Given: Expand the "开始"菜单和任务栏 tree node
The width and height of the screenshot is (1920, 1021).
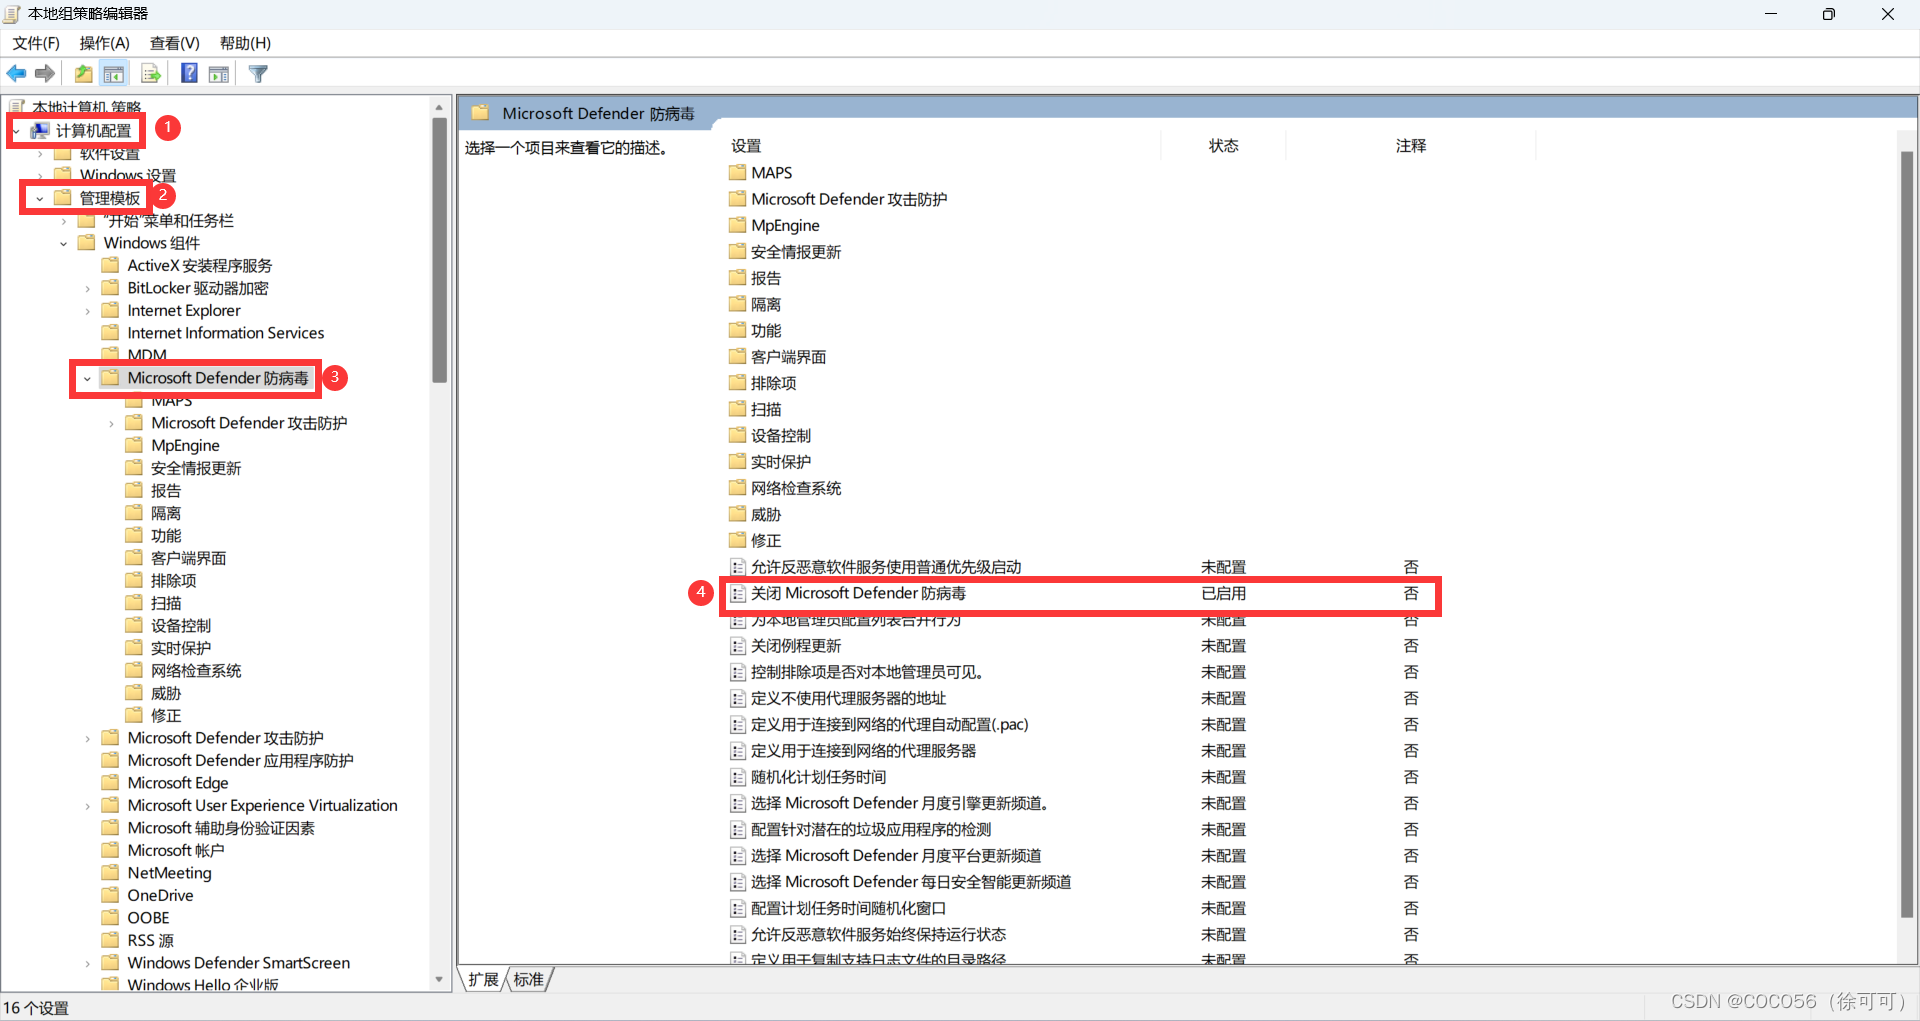Looking at the screenshot, I should 64,221.
